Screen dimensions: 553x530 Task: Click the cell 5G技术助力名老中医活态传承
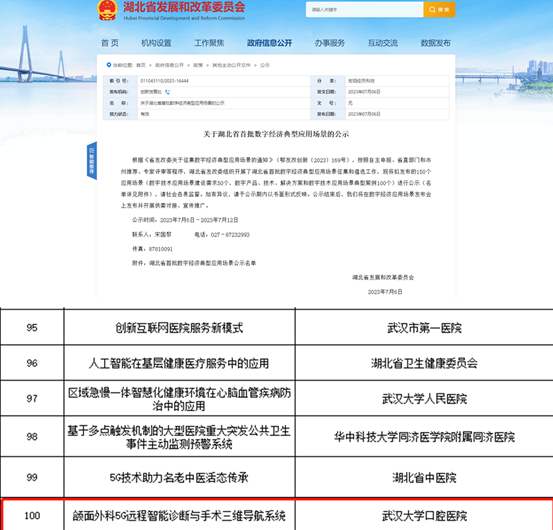[179, 477]
